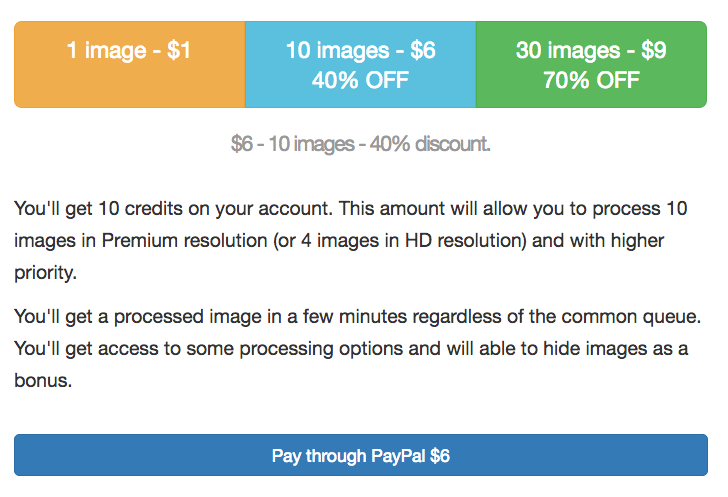Click the "70% OFF" label on green tile
This screenshot has height=497, width=728.
pos(591,80)
